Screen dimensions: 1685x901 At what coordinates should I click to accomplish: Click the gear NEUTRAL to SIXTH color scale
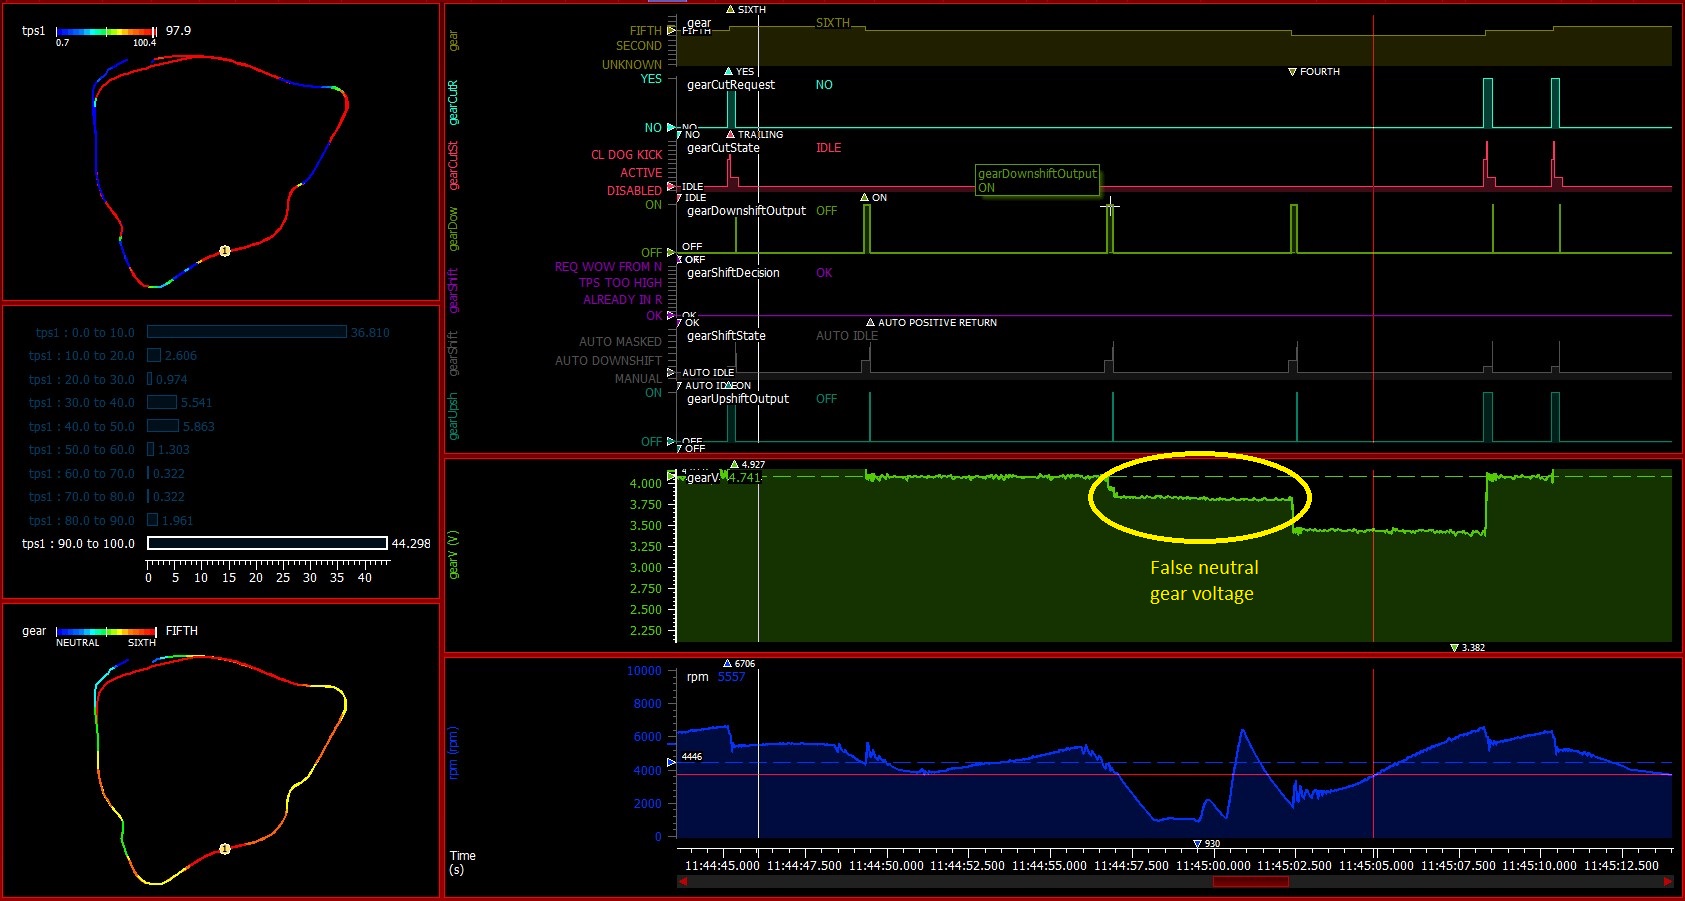pyautogui.click(x=106, y=632)
